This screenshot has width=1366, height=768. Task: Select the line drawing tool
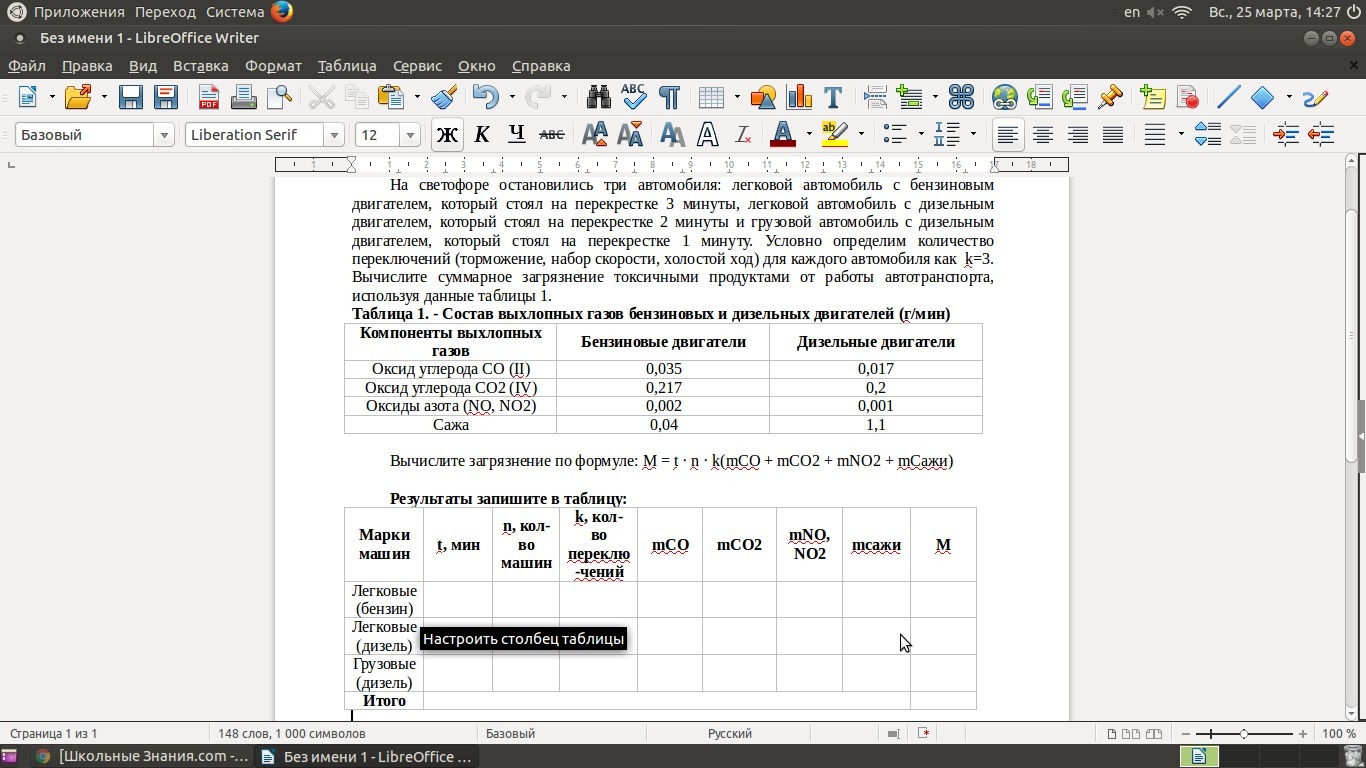[1228, 97]
